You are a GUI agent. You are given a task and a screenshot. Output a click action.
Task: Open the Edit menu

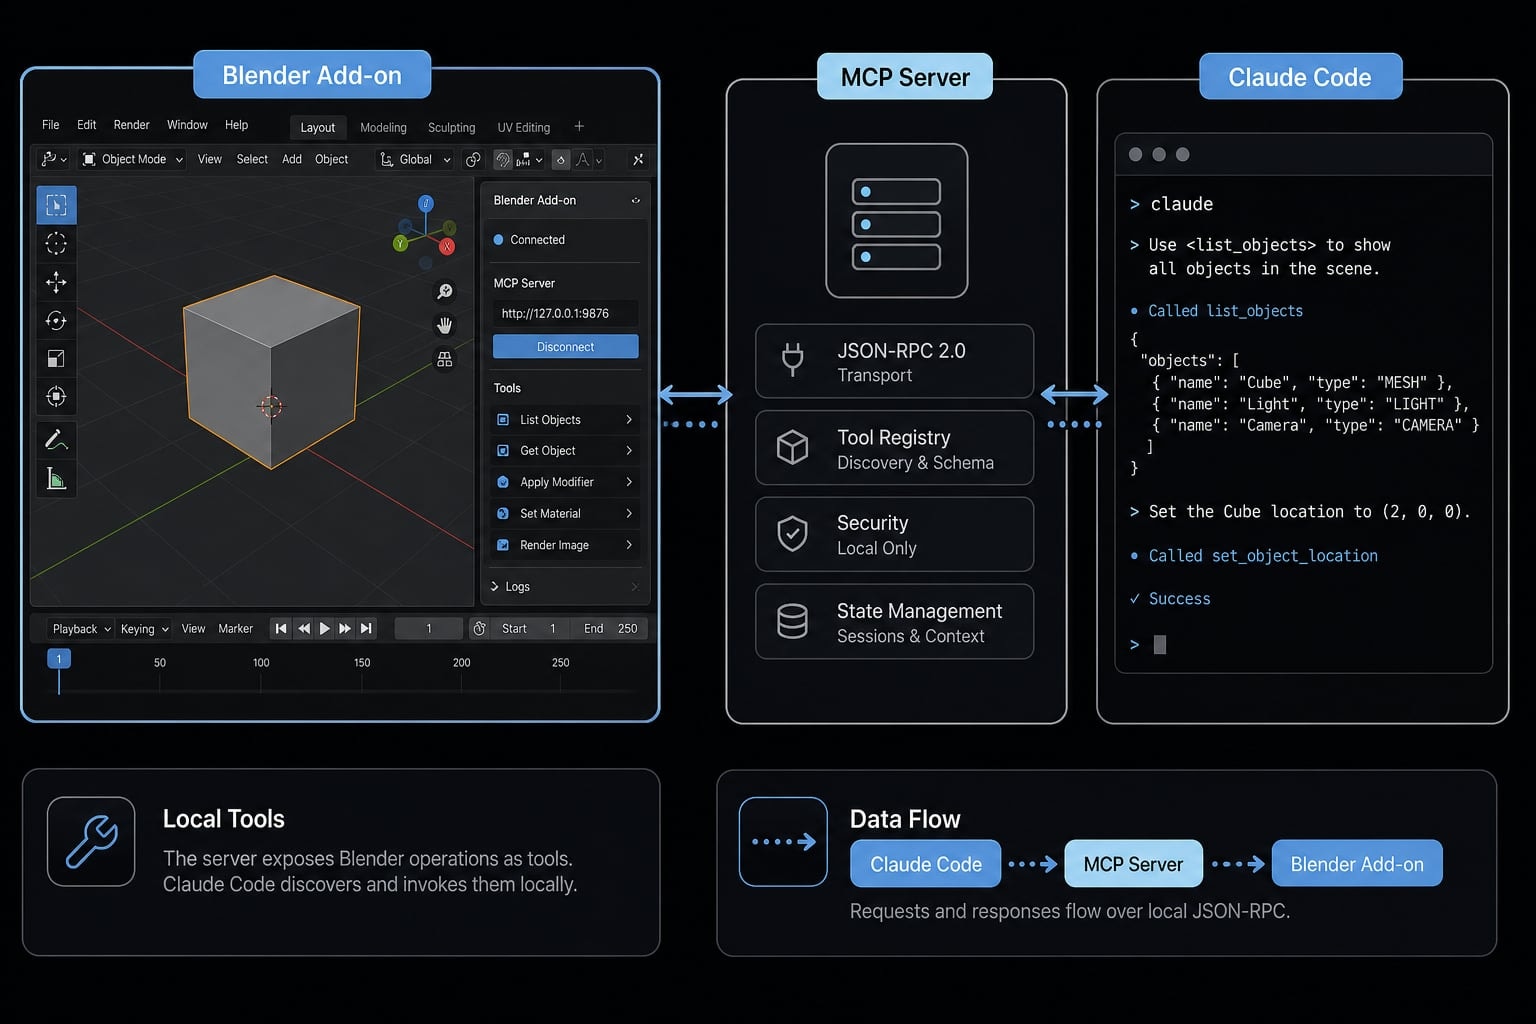tap(87, 125)
